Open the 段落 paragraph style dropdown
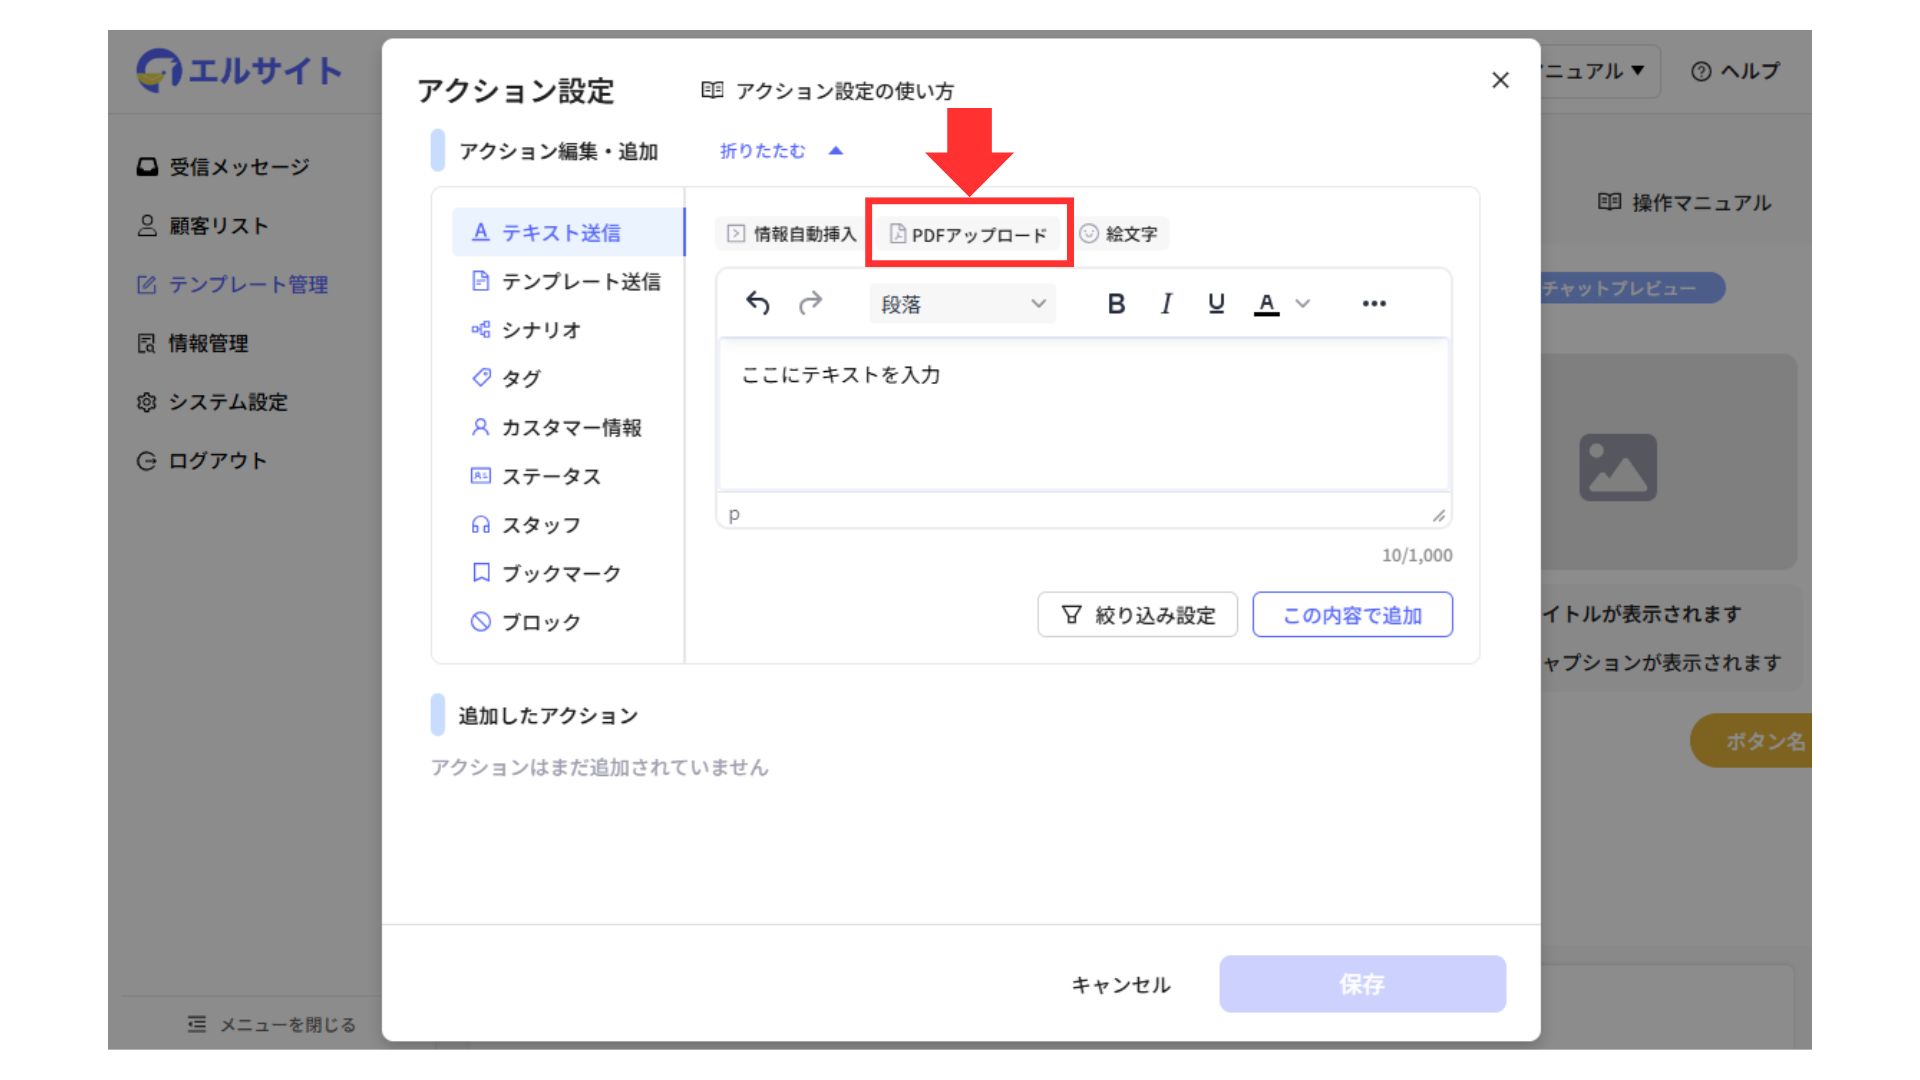 click(962, 304)
